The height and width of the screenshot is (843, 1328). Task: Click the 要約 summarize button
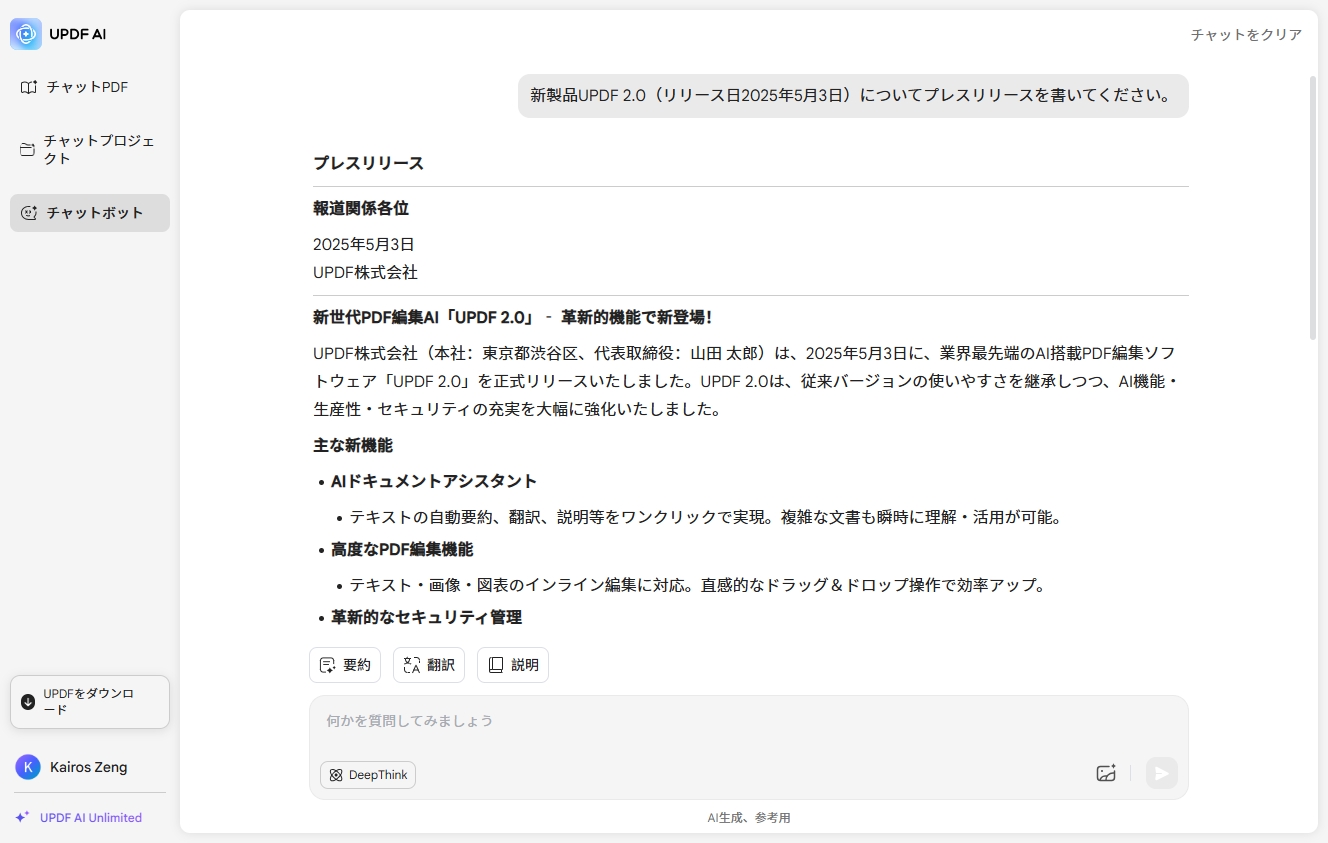(x=345, y=665)
